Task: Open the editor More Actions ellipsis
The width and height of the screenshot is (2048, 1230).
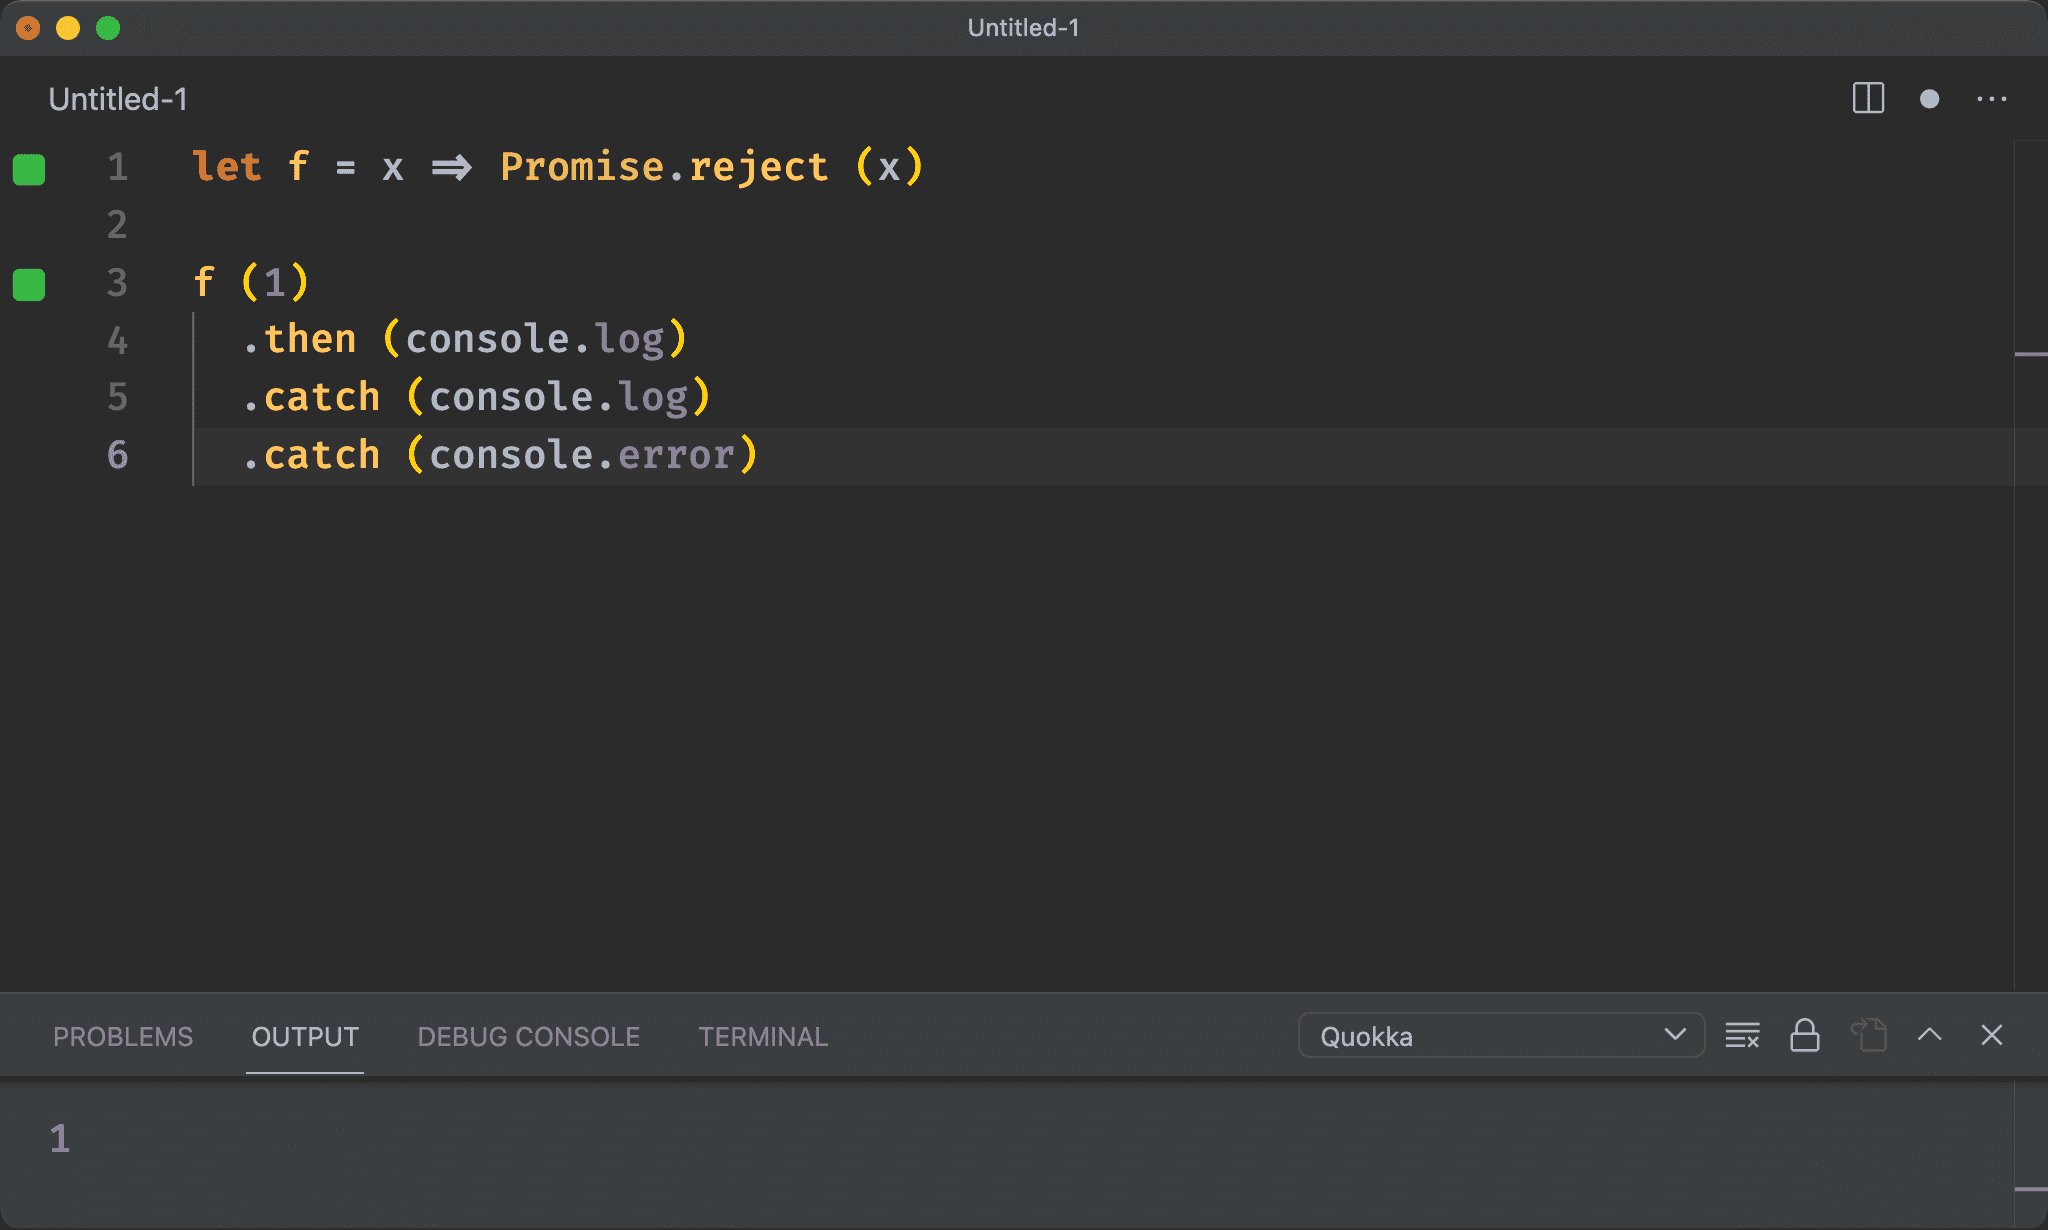Action: [x=1991, y=98]
